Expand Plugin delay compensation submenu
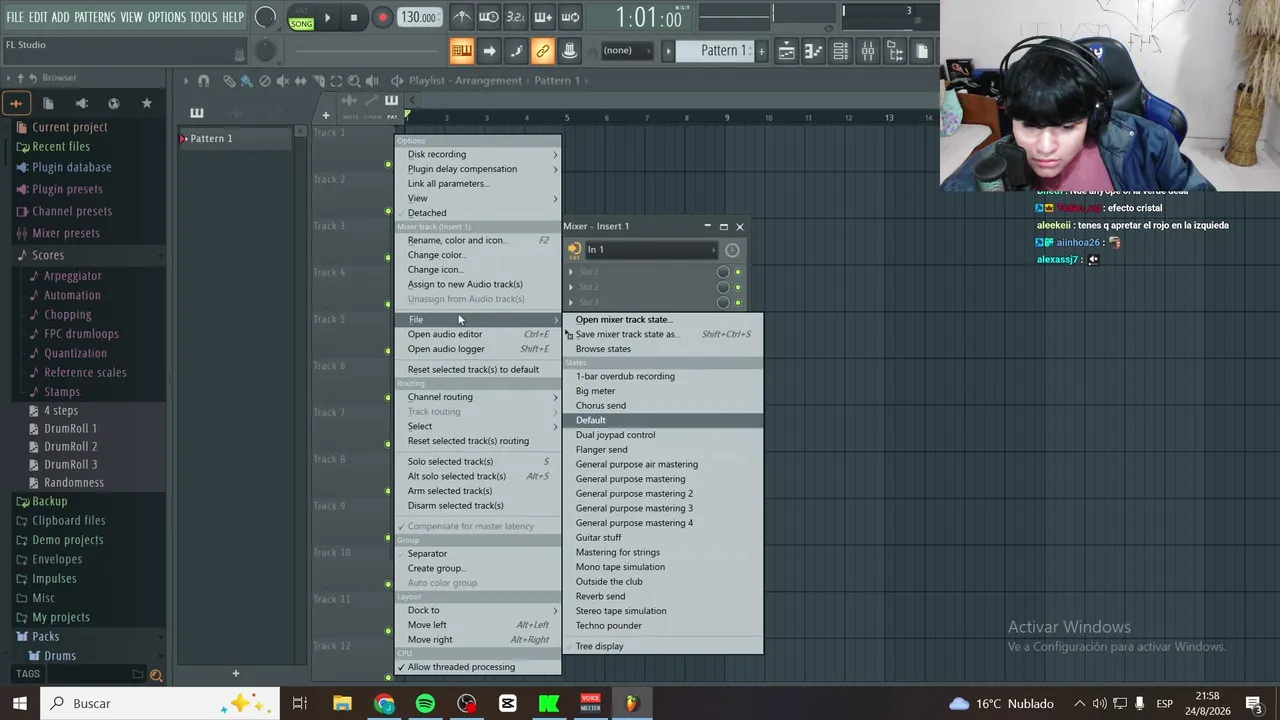This screenshot has width=1280, height=720. coord(478,169)
